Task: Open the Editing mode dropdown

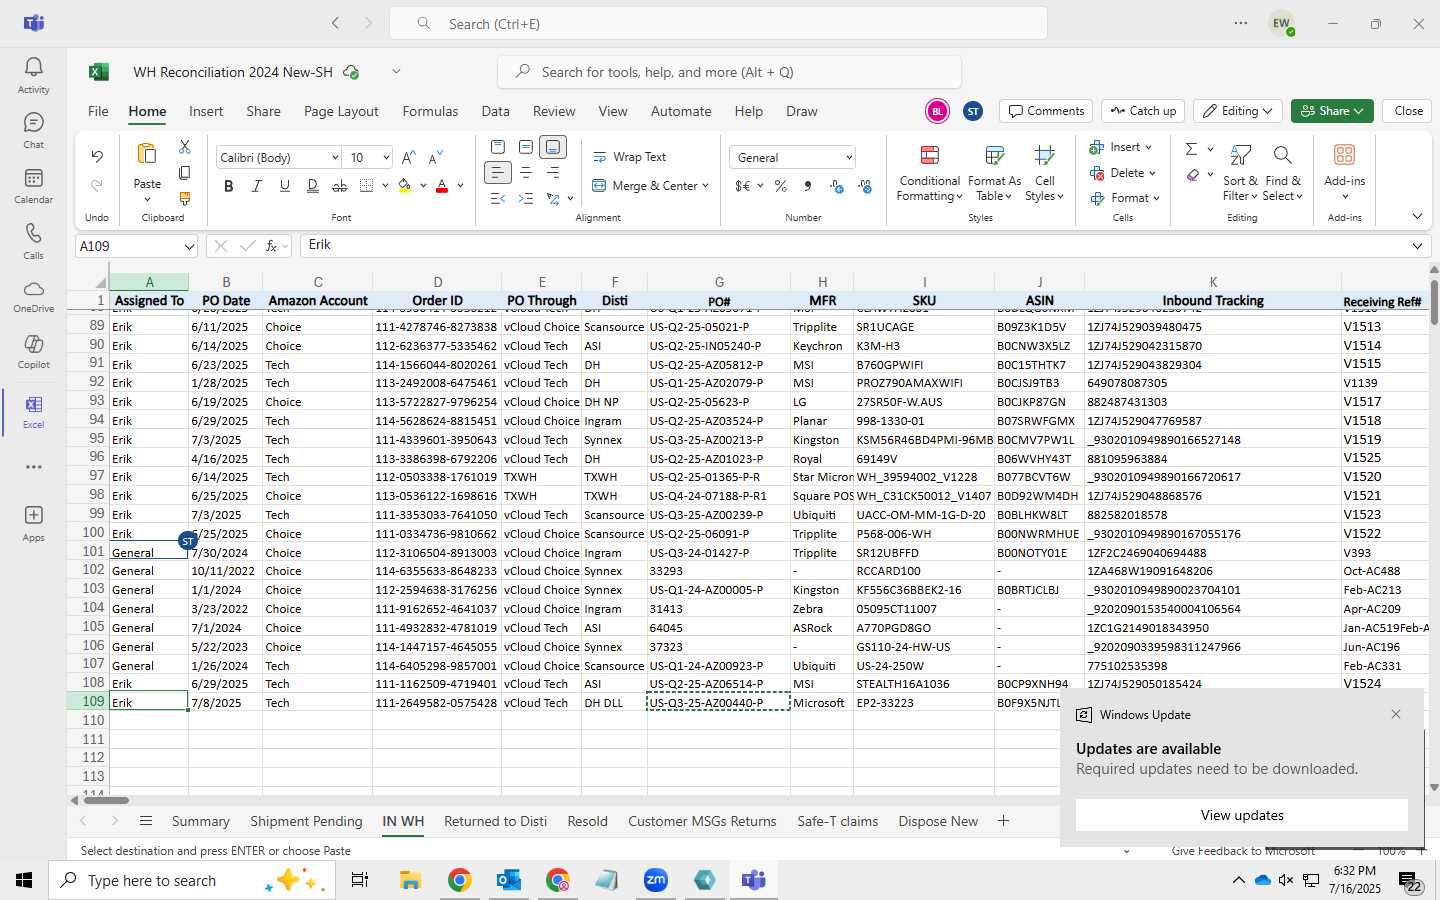Action: 1238,111
